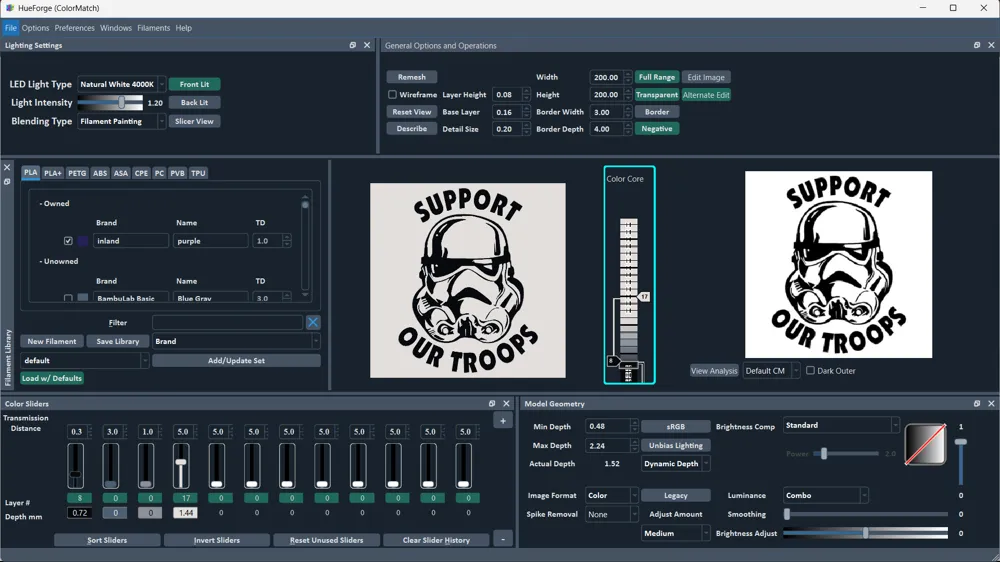The image size is (1000, 562).
Task: Click the Invert Sliders button
Action: [x=217, y=540]
